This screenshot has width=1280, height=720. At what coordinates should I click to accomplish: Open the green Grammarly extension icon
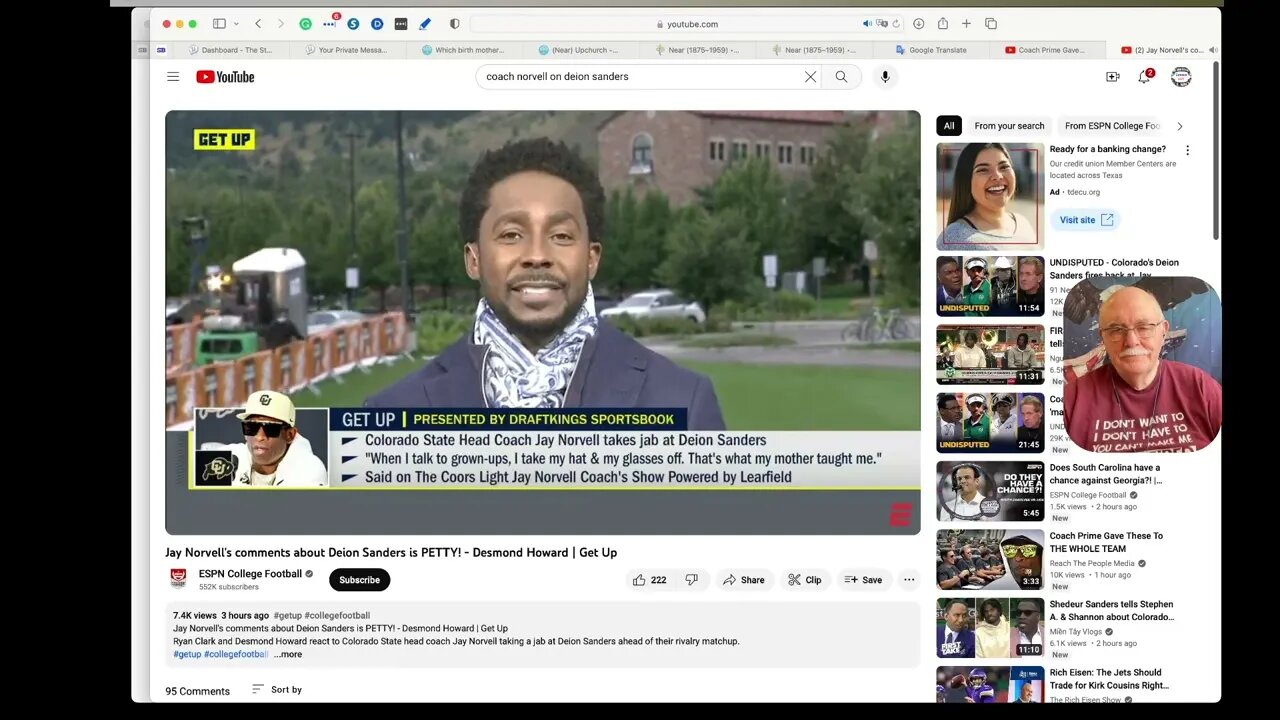tap(306, 24)
